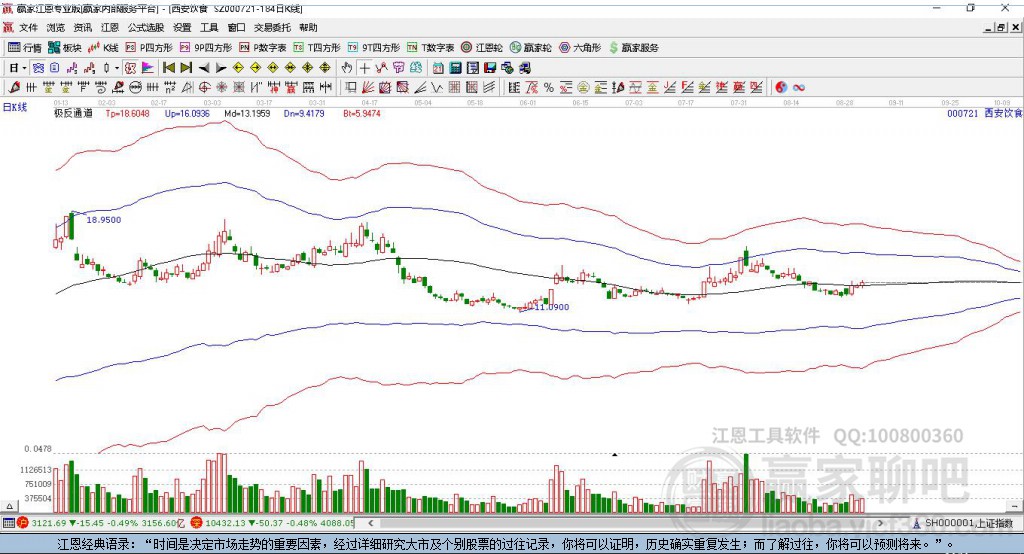Open the 板块 sector view
This screenshot has height=554, width=1024.
point(64,48)
